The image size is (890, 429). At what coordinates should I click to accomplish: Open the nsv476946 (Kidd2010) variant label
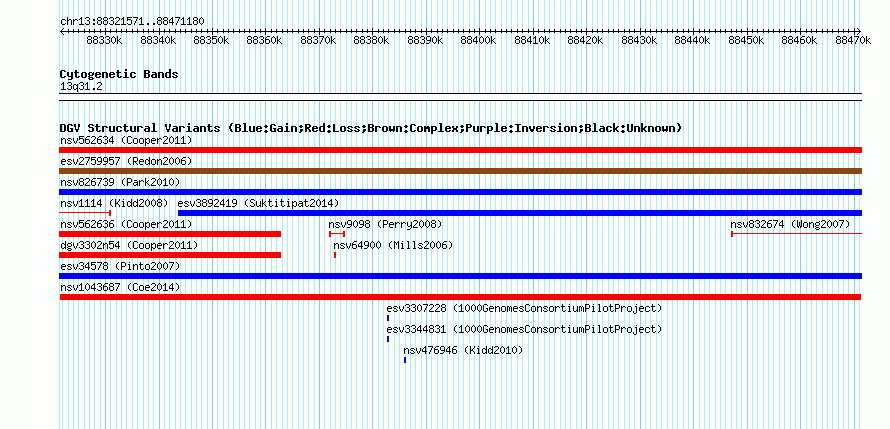pos(463,350)
